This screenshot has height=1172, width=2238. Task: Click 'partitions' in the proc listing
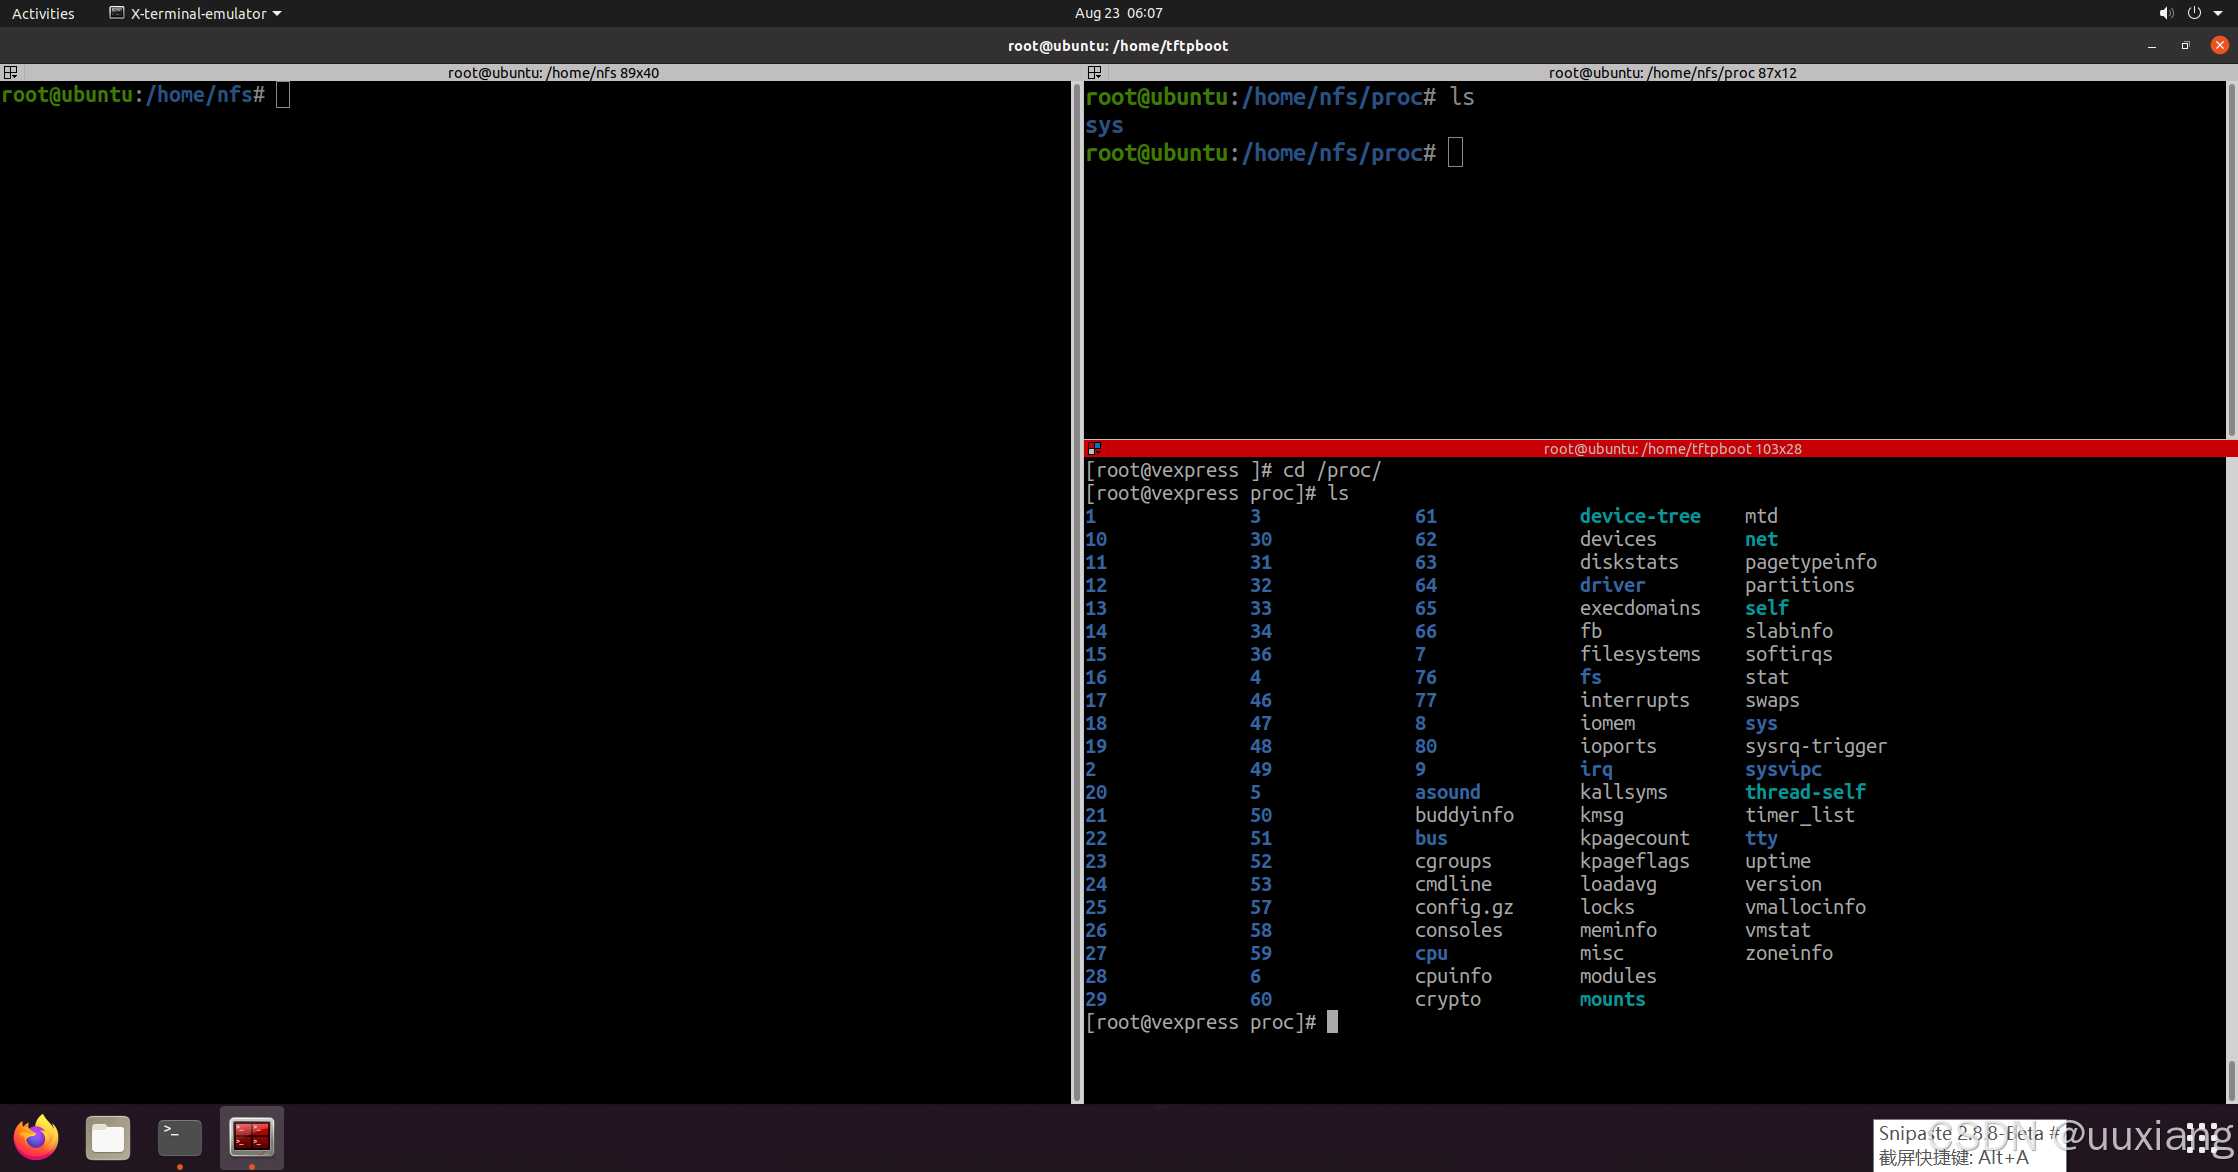point(1800,585)
